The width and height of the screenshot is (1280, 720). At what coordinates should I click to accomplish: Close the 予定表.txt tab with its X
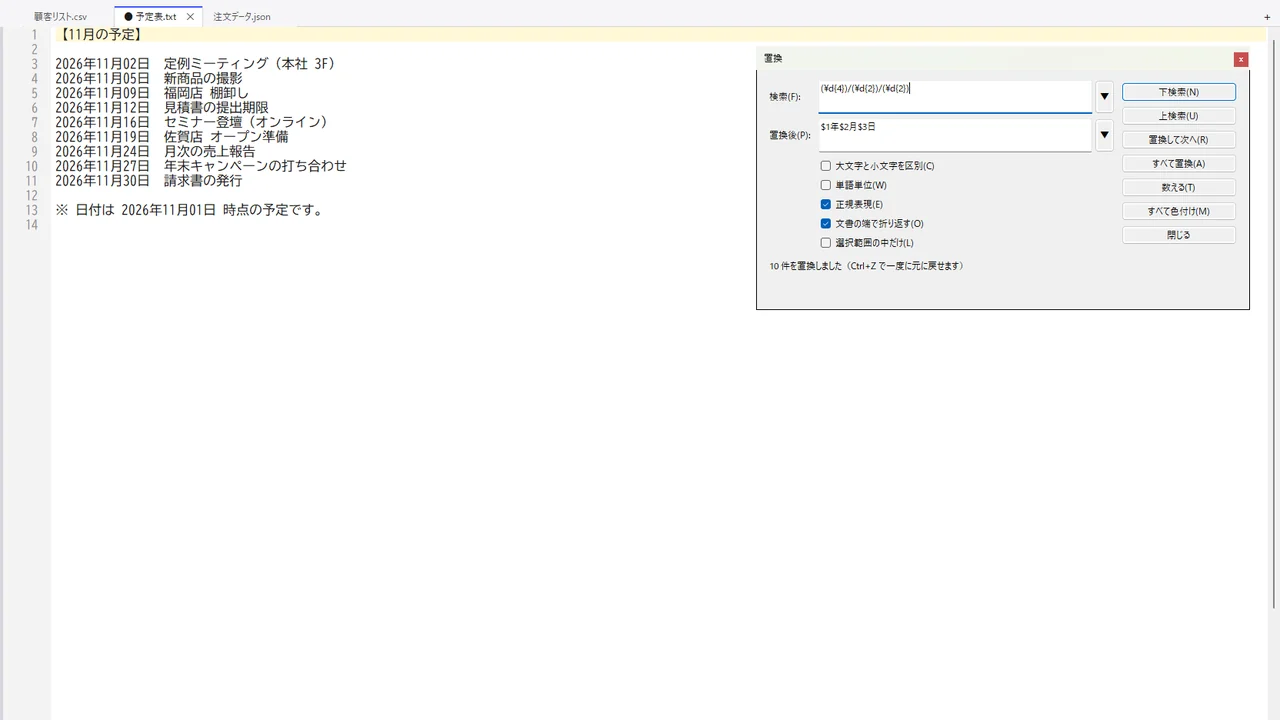[190, 17]
